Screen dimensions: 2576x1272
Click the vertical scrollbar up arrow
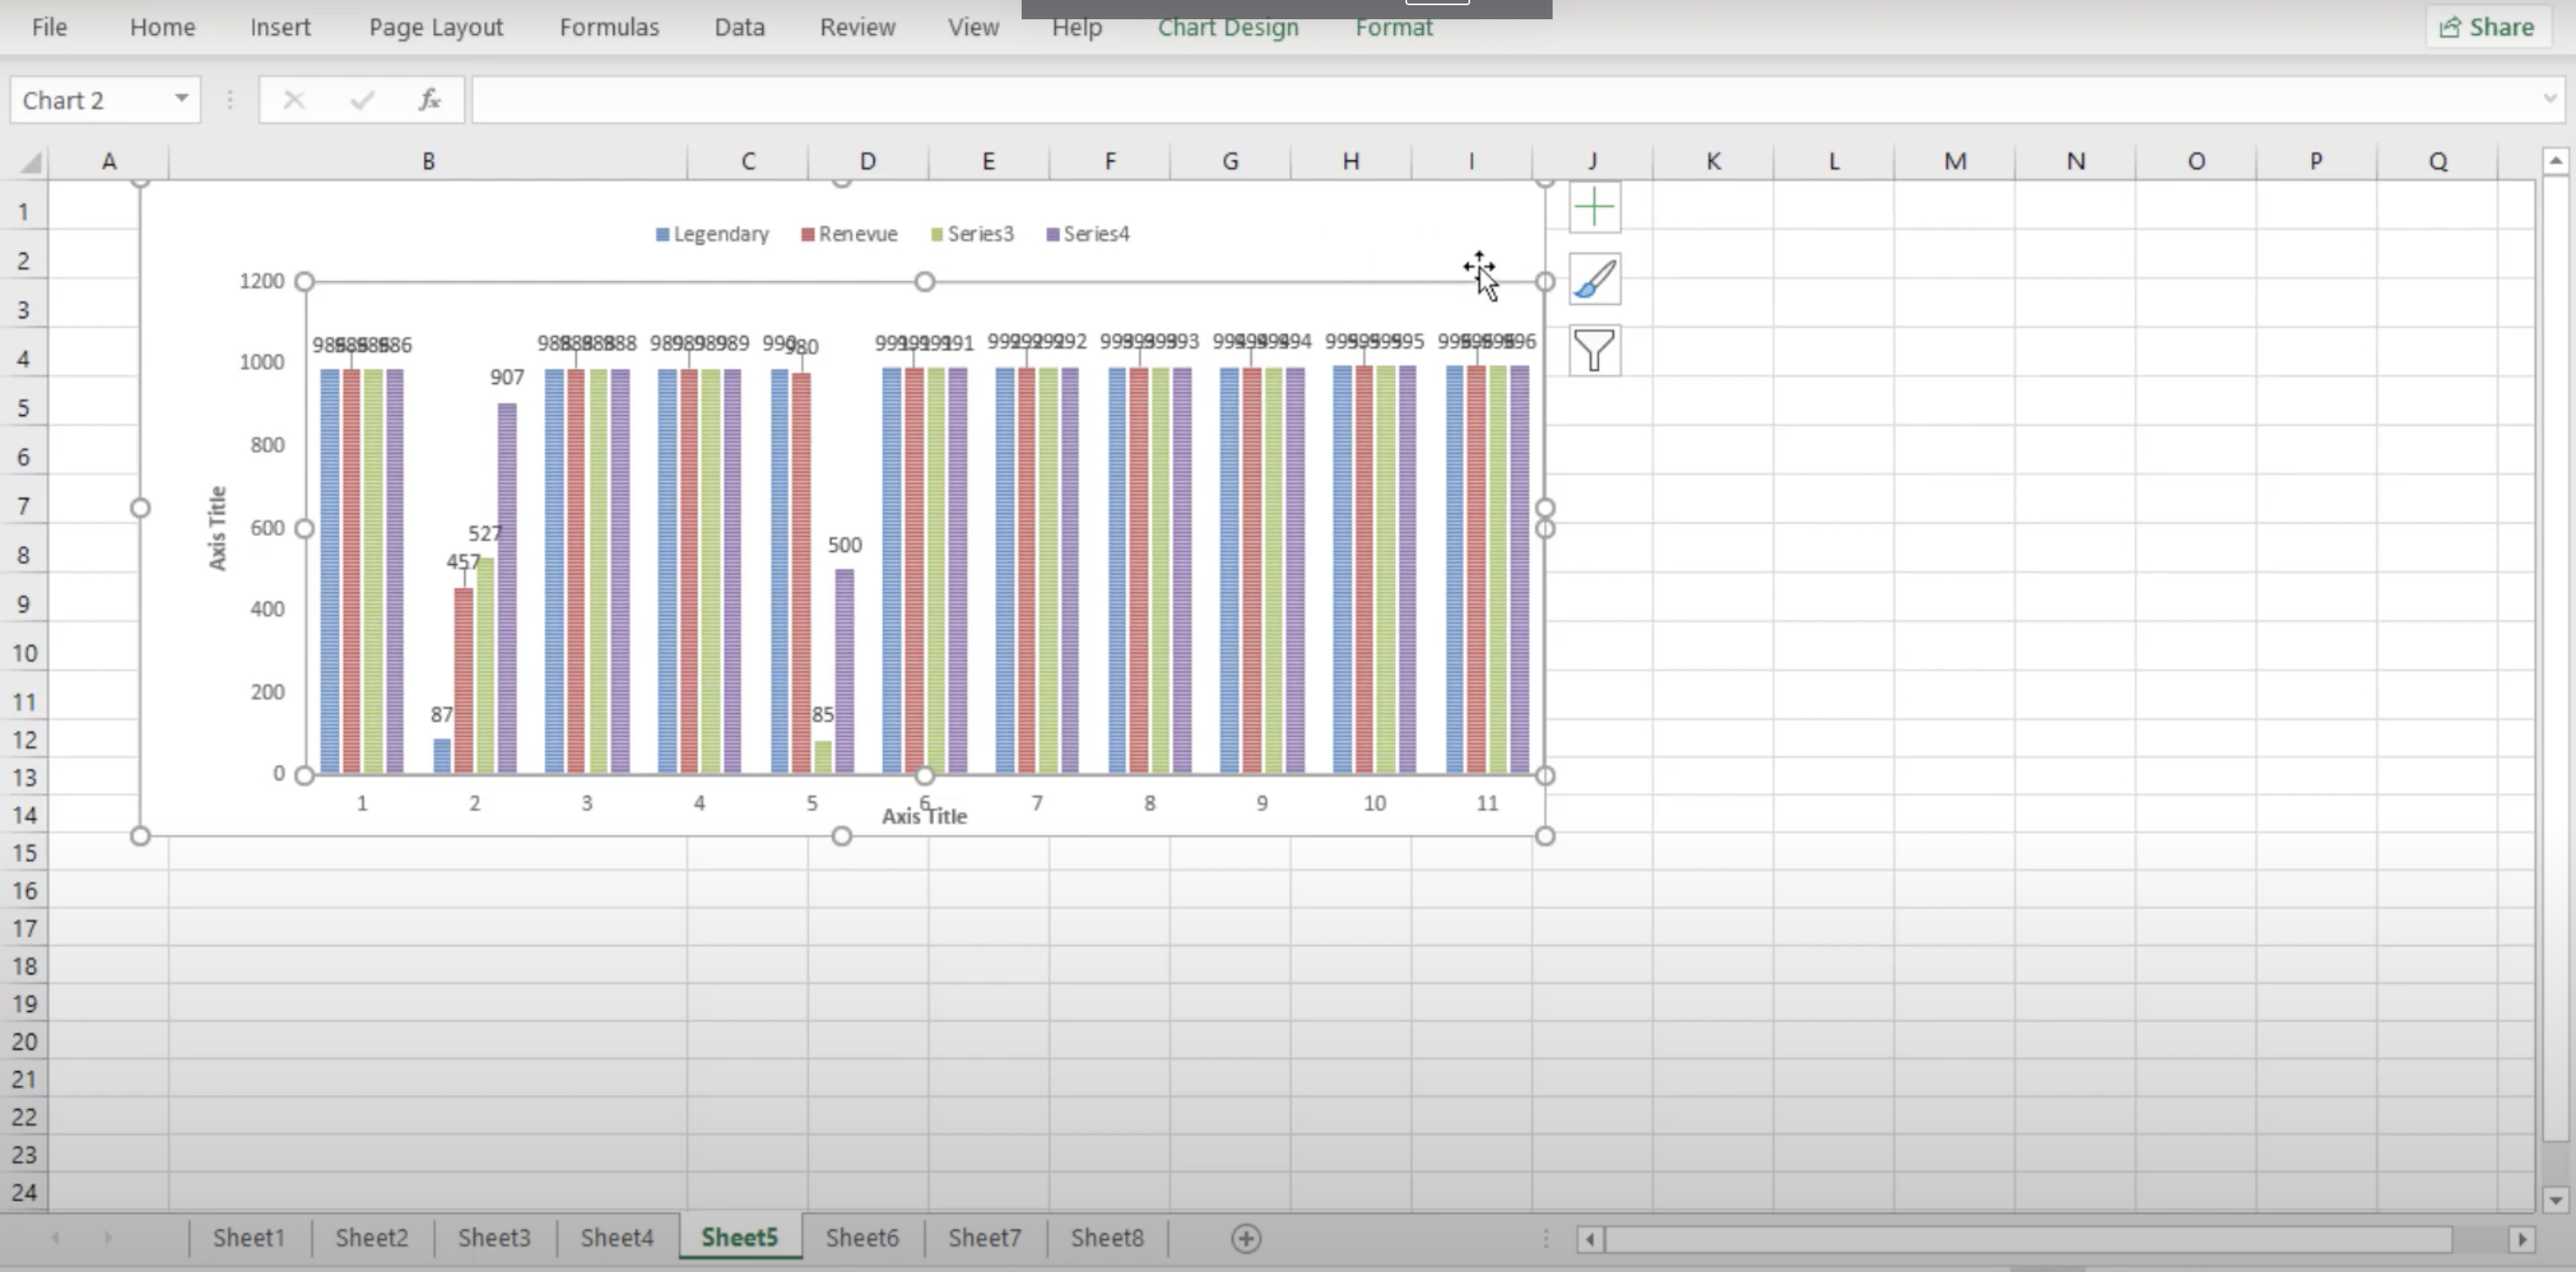[2555, 160]
